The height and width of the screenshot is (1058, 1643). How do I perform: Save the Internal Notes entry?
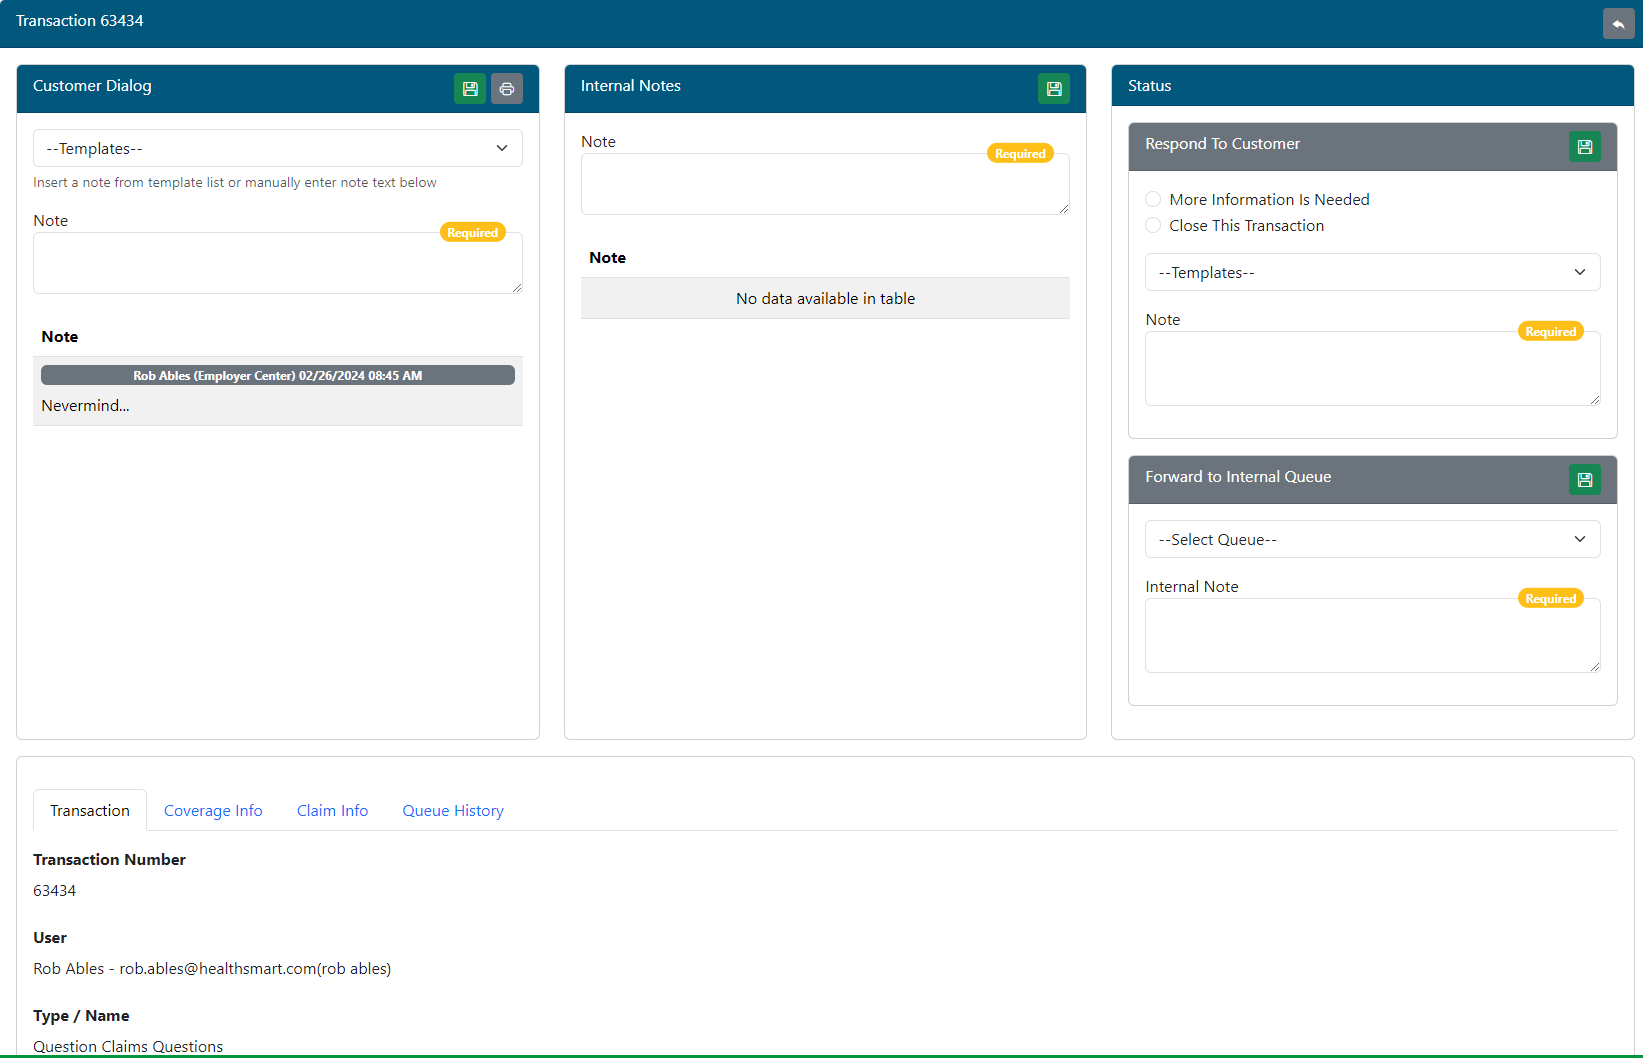click(x=1054, y=89)
